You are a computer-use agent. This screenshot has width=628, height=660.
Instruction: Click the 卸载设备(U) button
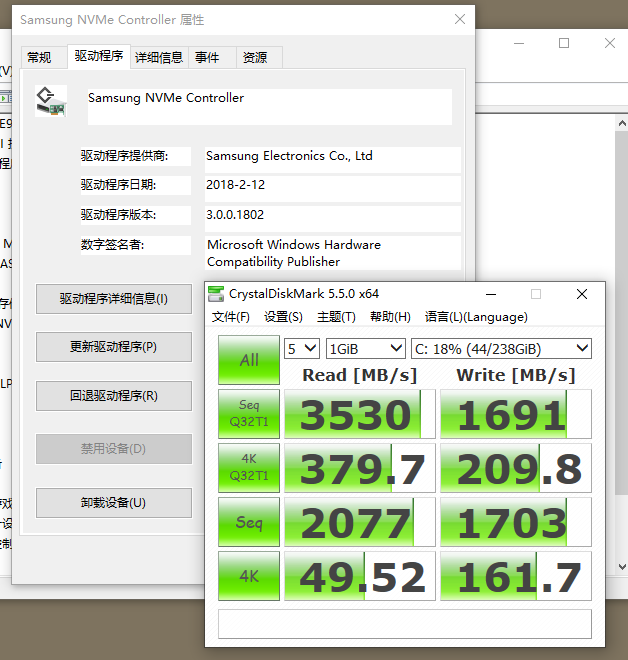click(114, 503)
